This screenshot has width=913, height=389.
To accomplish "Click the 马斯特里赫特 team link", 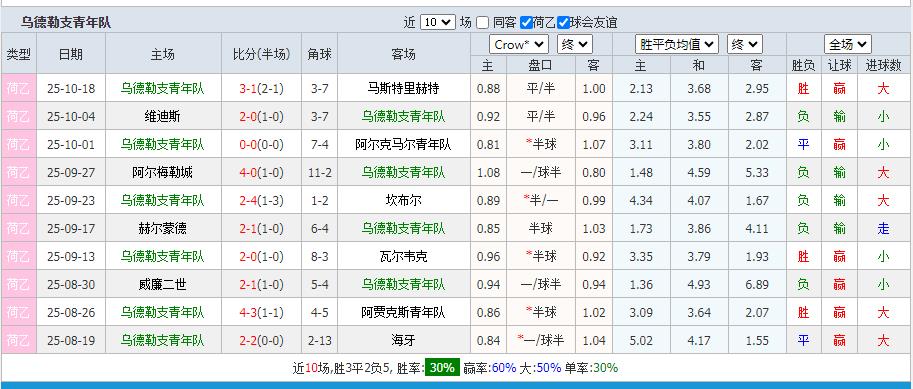I will click(x=404, y=89).
